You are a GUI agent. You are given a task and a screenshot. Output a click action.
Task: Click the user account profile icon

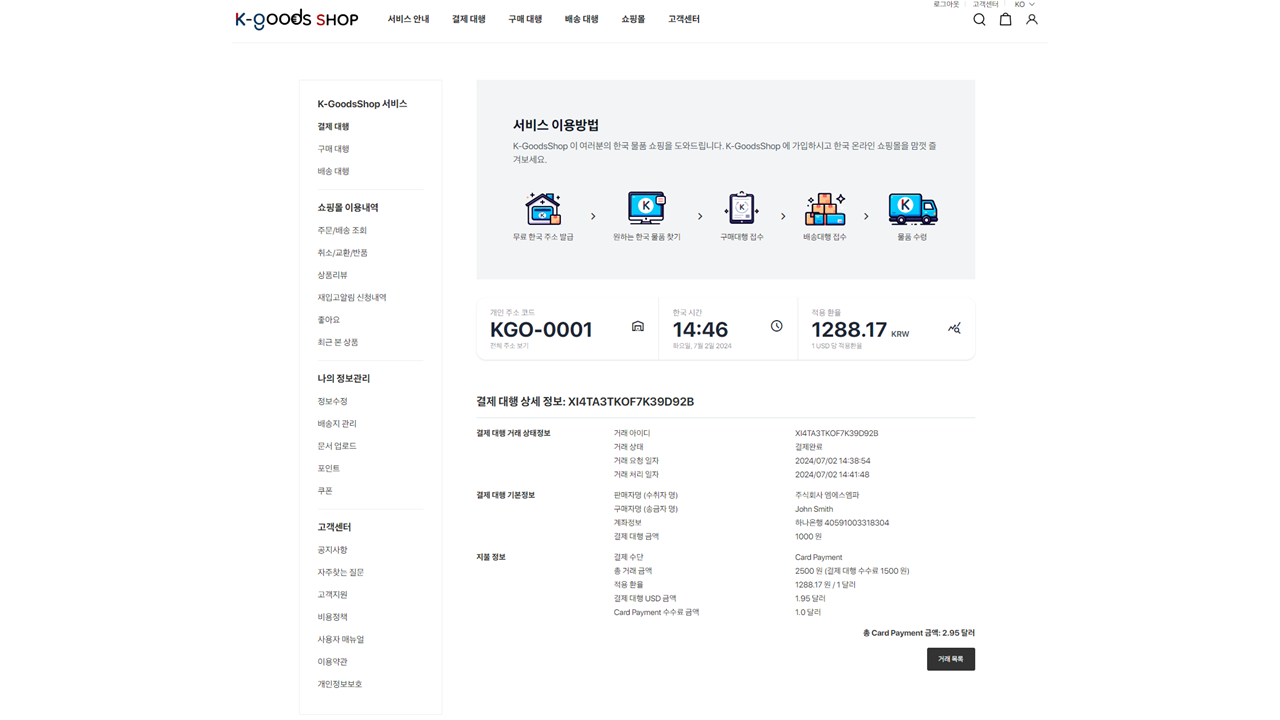1031,20
